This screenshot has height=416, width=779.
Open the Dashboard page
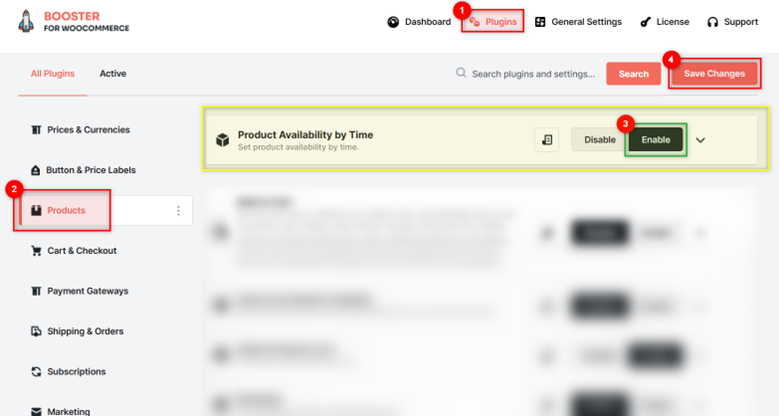419,22
